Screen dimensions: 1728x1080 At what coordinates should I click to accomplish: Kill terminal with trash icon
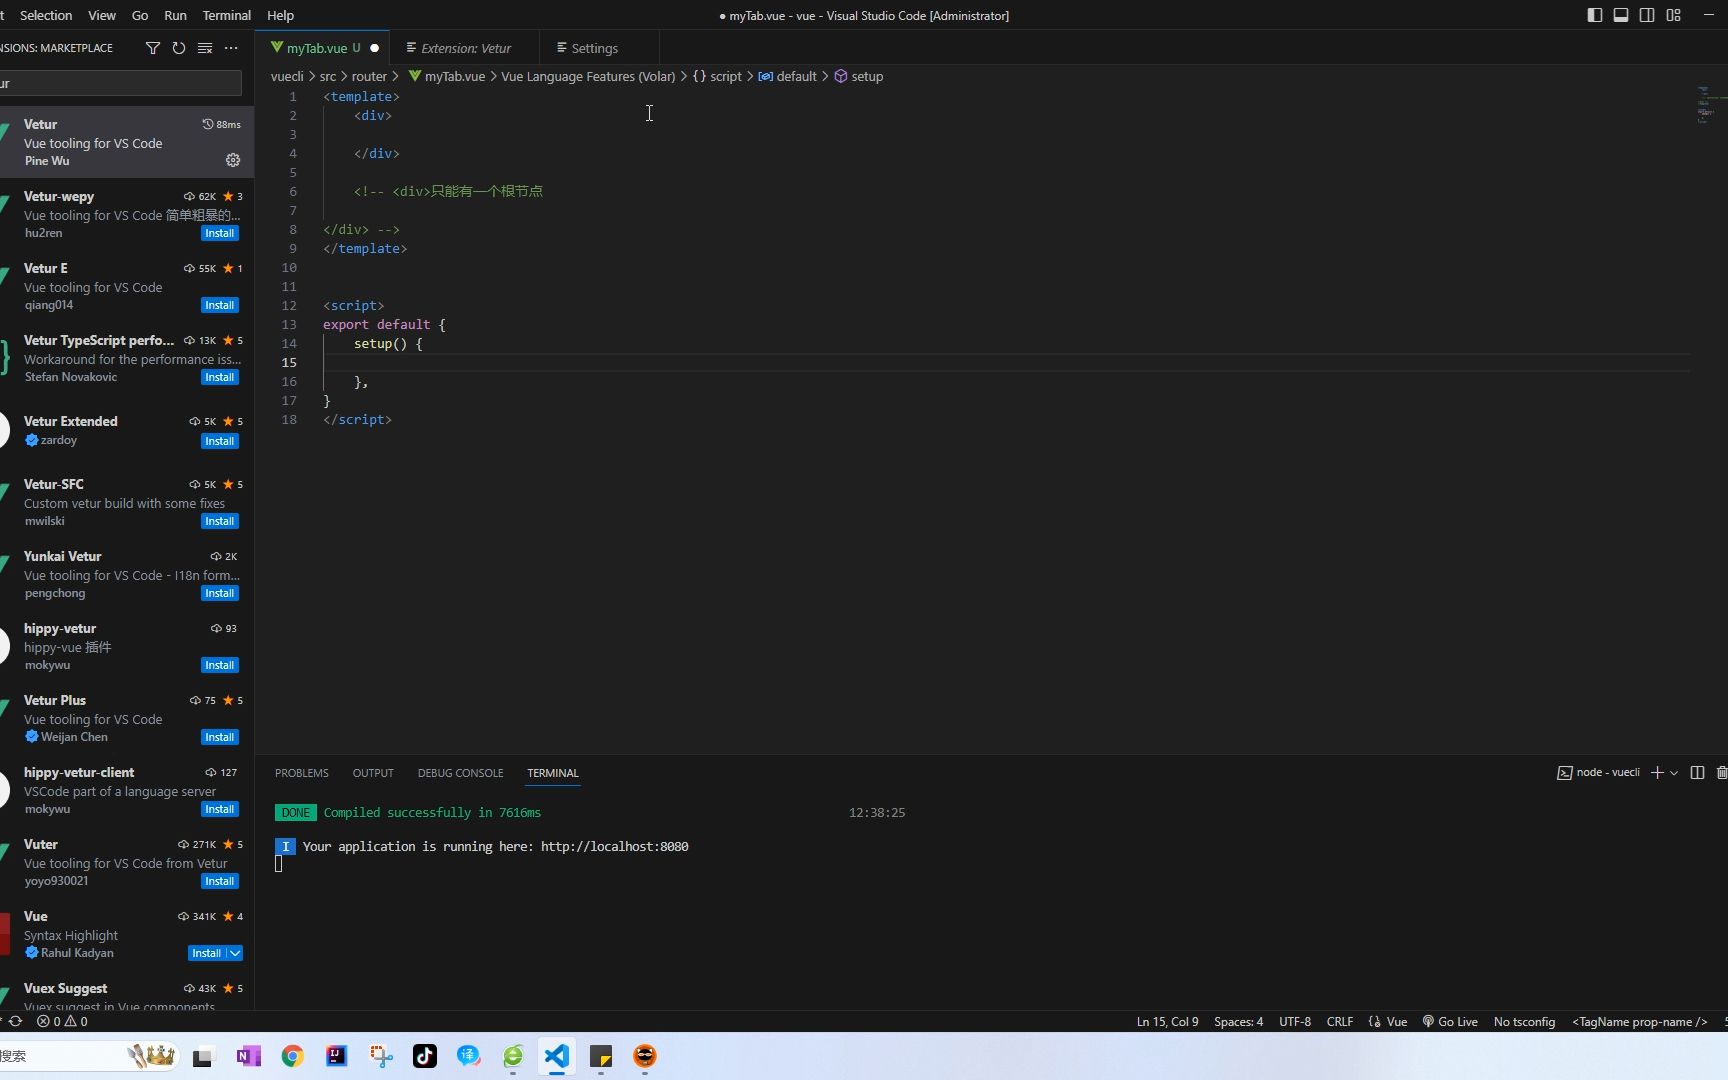point(1722,772)
